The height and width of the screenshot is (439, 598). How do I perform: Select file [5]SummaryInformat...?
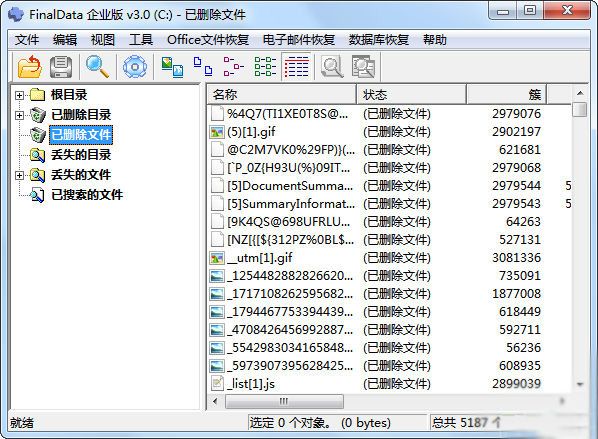coord(291,204)
